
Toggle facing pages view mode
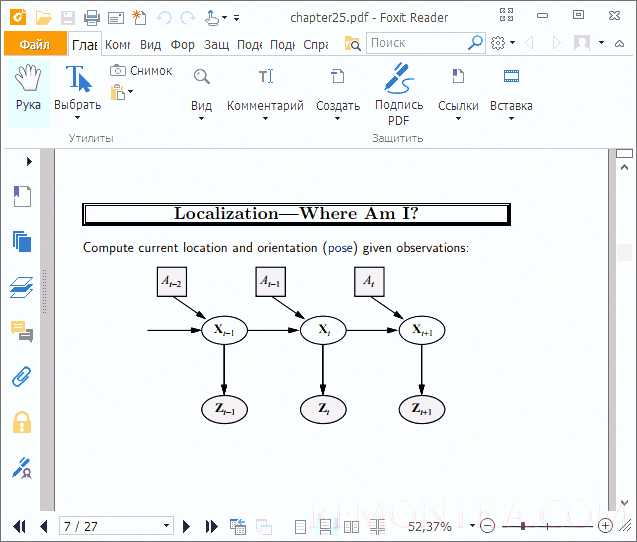tap(351, 527)
